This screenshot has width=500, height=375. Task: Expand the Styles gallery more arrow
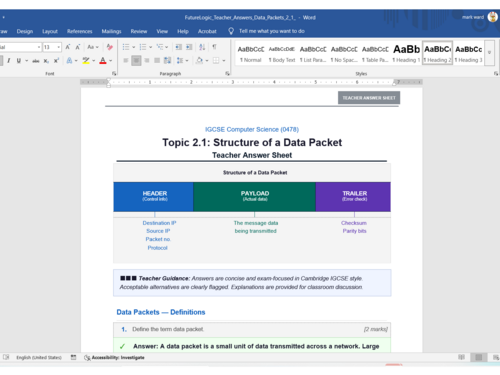(x=489, y=52)
